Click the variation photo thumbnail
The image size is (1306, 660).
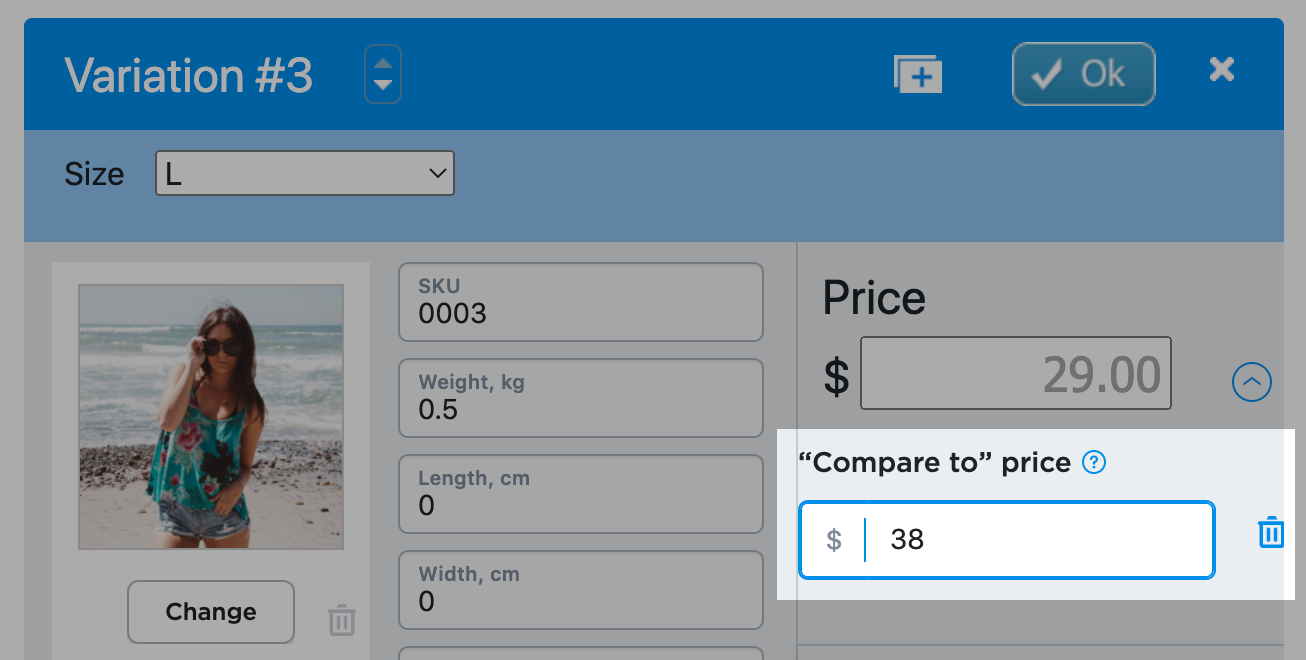coord(210,417)
